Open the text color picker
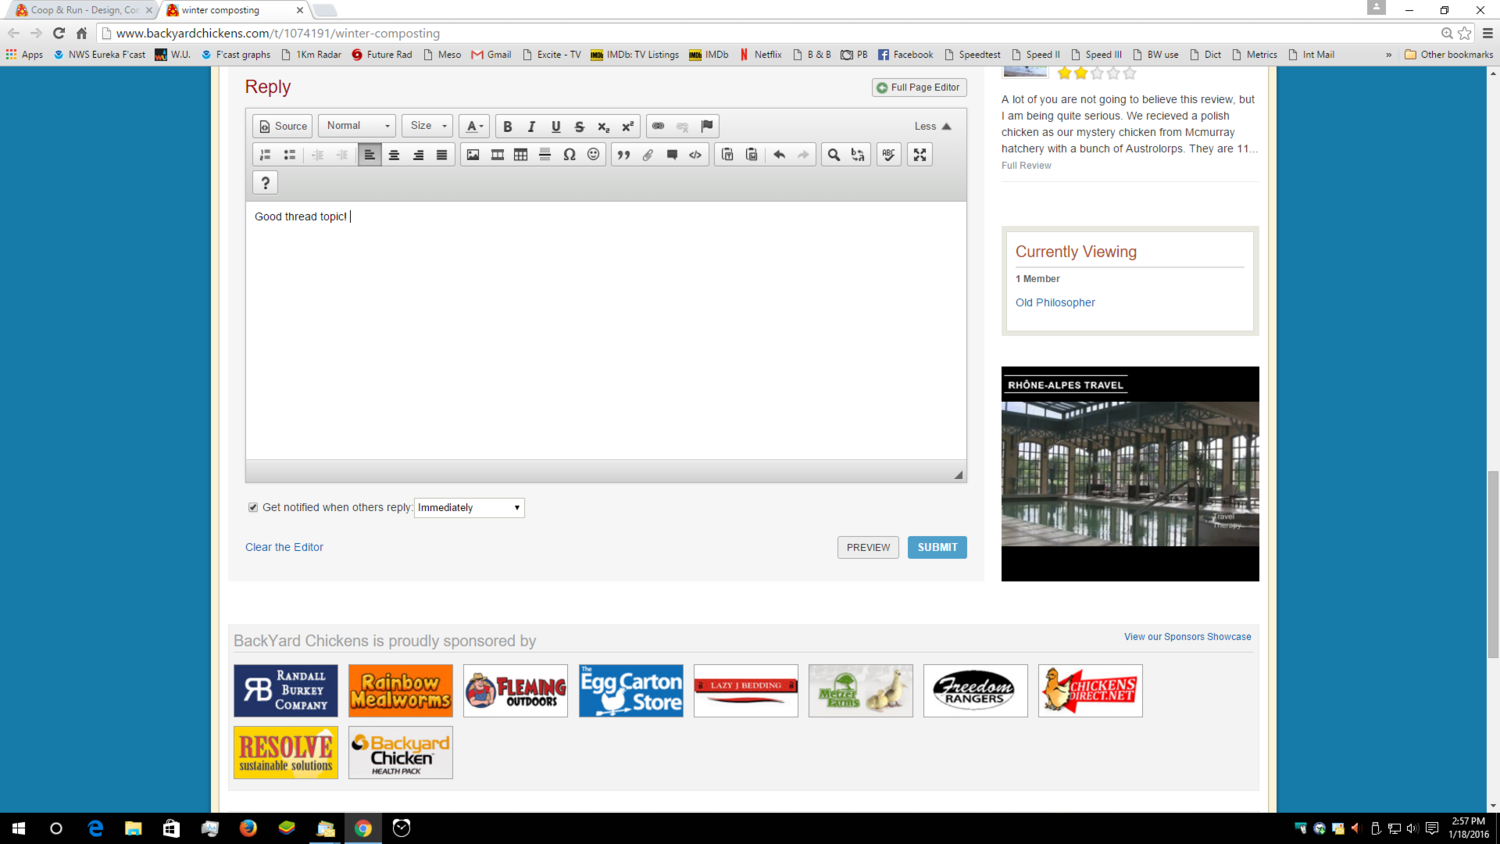1500x844 pixels. (474, 127)
